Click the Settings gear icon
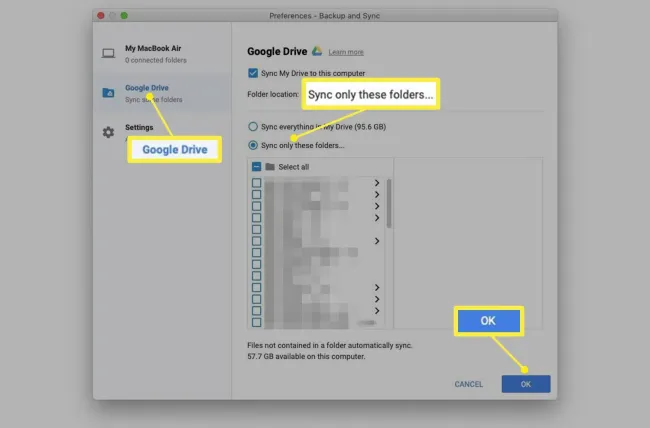The width and height of the screenshot is (650, 428). [108, 132]
